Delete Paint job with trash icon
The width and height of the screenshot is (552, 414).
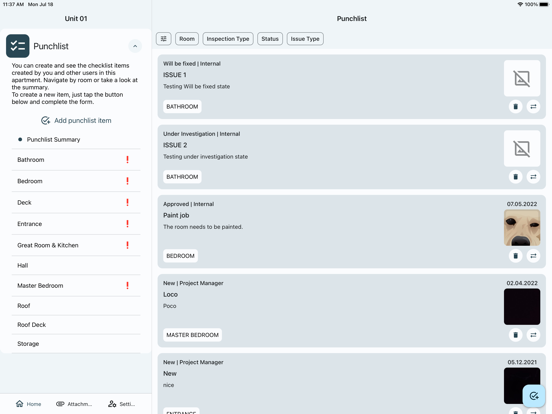pyautogui.click(x=515, y=256)
